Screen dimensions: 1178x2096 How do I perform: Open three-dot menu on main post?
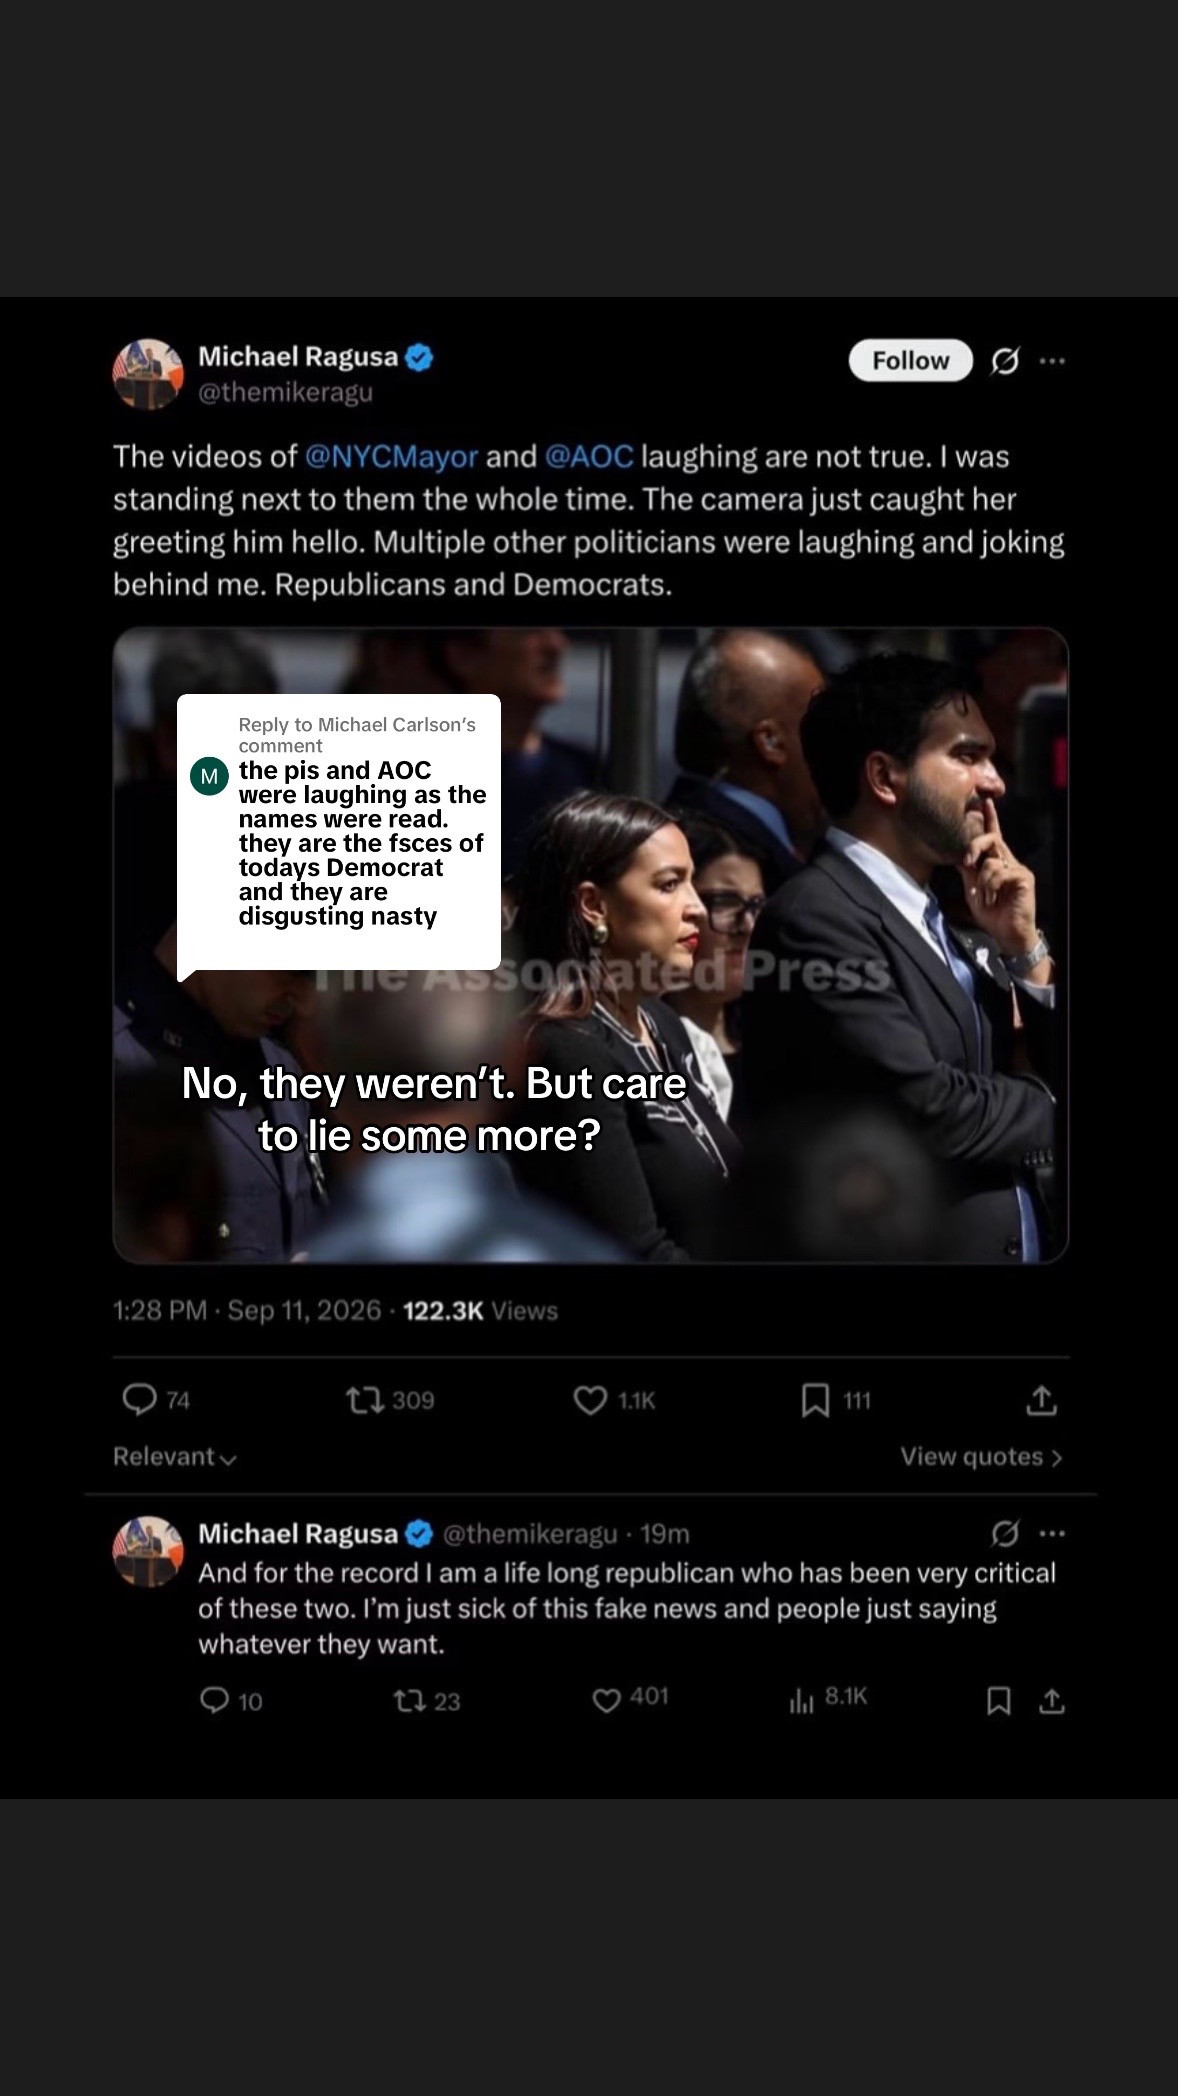point(1052,361)
